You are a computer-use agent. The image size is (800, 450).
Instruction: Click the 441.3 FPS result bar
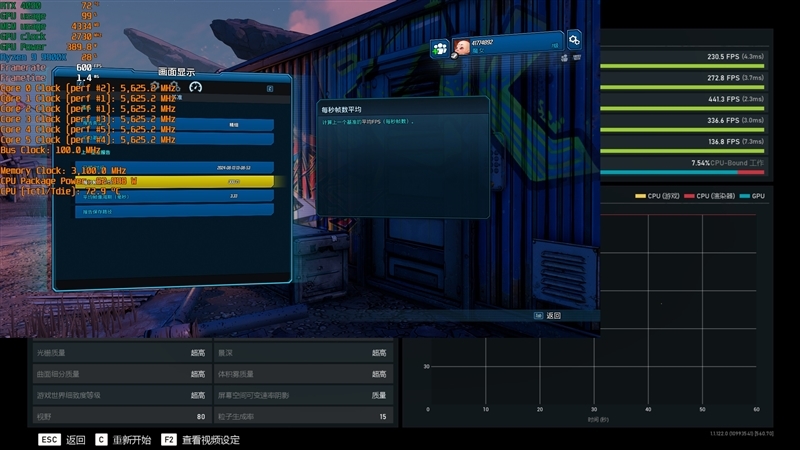682,109
